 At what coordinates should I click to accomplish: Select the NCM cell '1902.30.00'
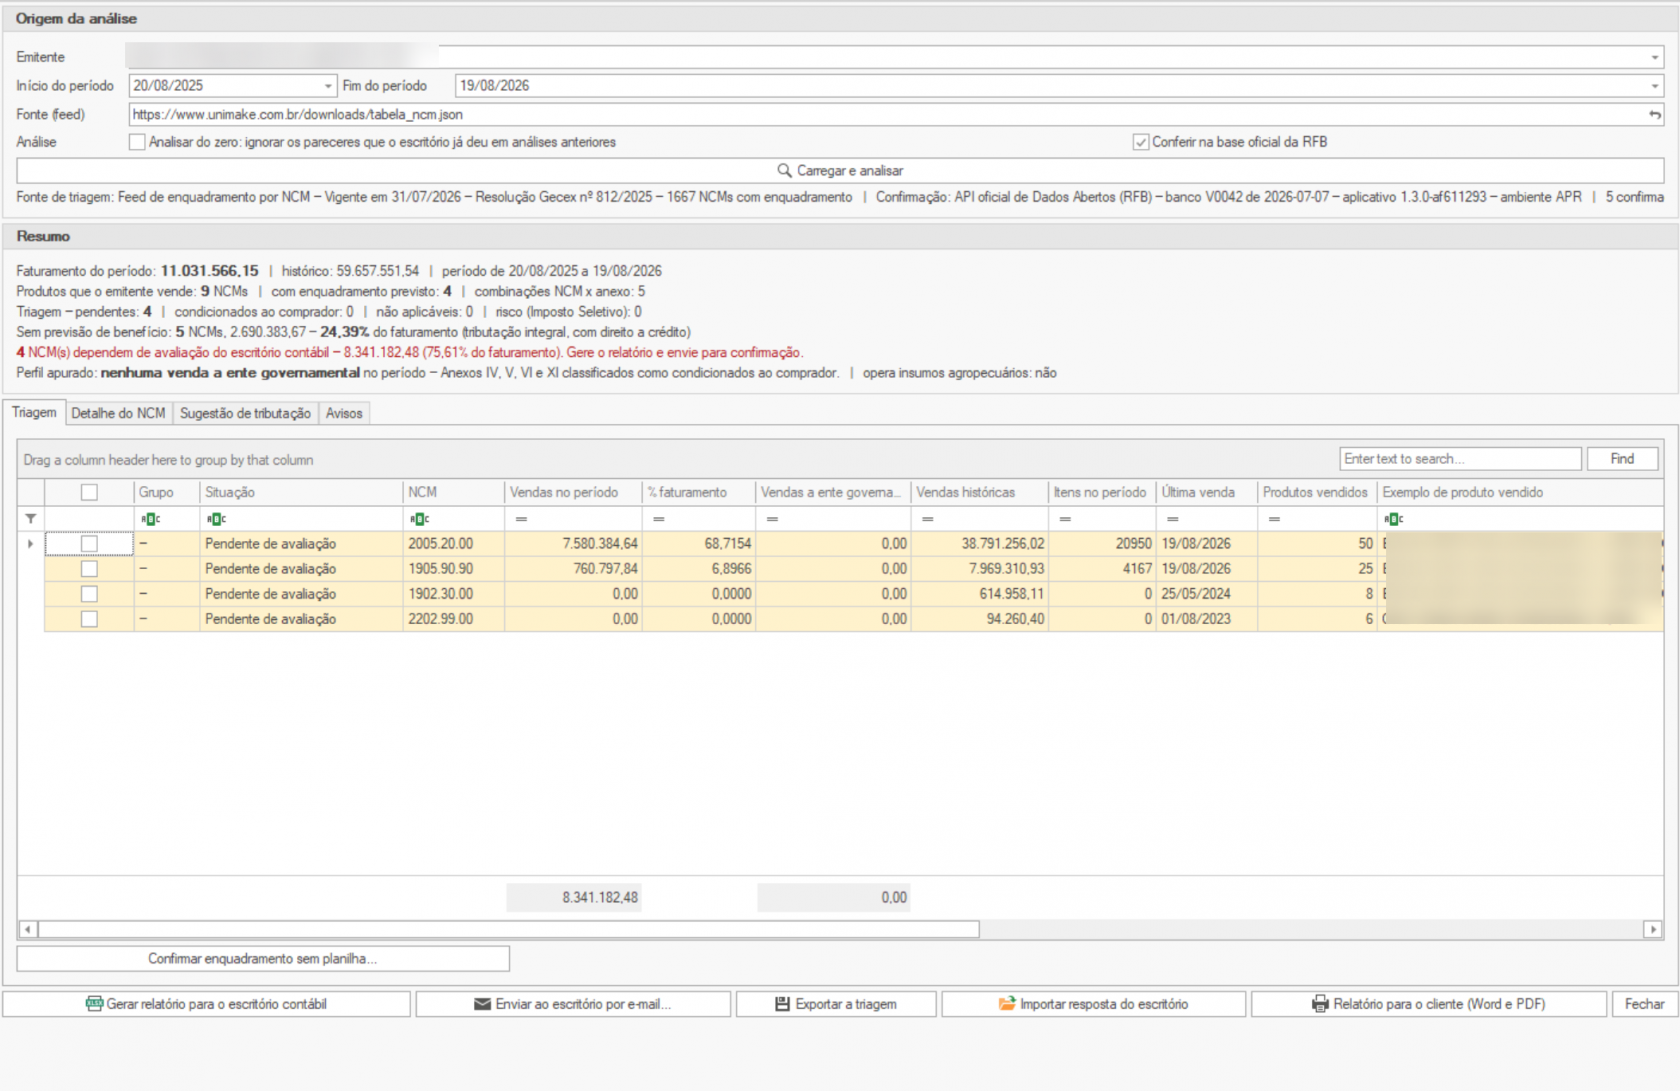point(454,594)
